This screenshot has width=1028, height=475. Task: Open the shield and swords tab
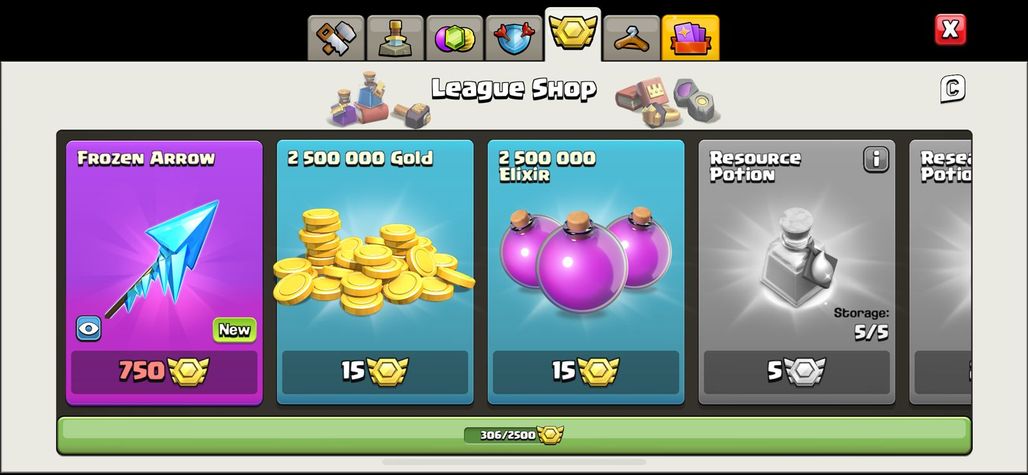pos(514,38)
